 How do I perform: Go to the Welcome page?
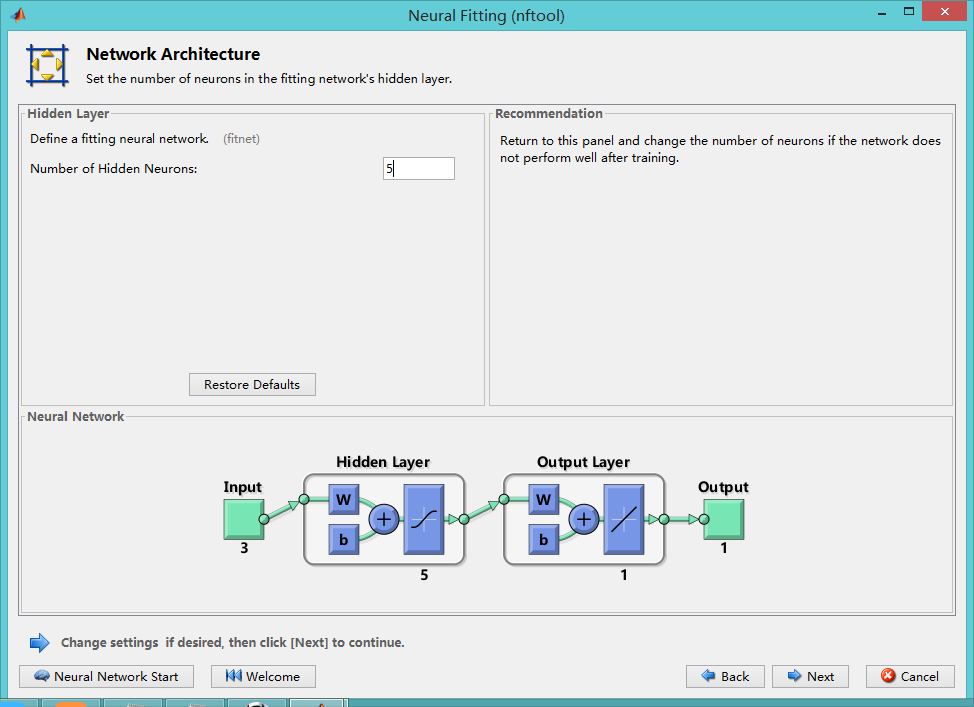[263, 677]
